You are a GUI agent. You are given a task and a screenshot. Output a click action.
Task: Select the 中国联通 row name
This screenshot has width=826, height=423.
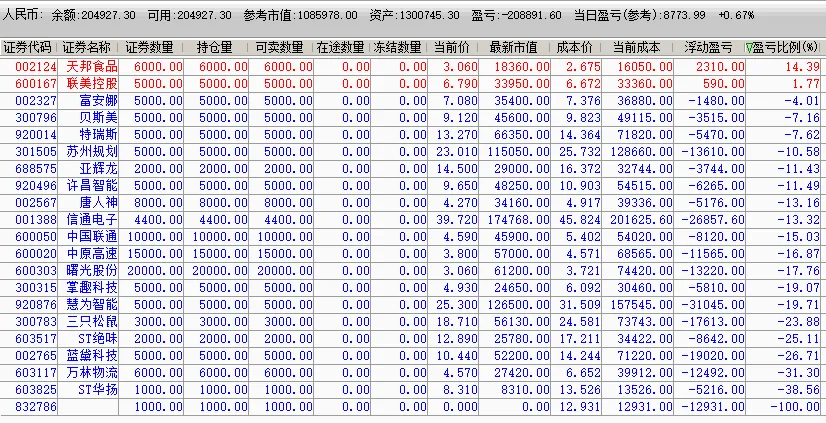(x=92, y=237)
